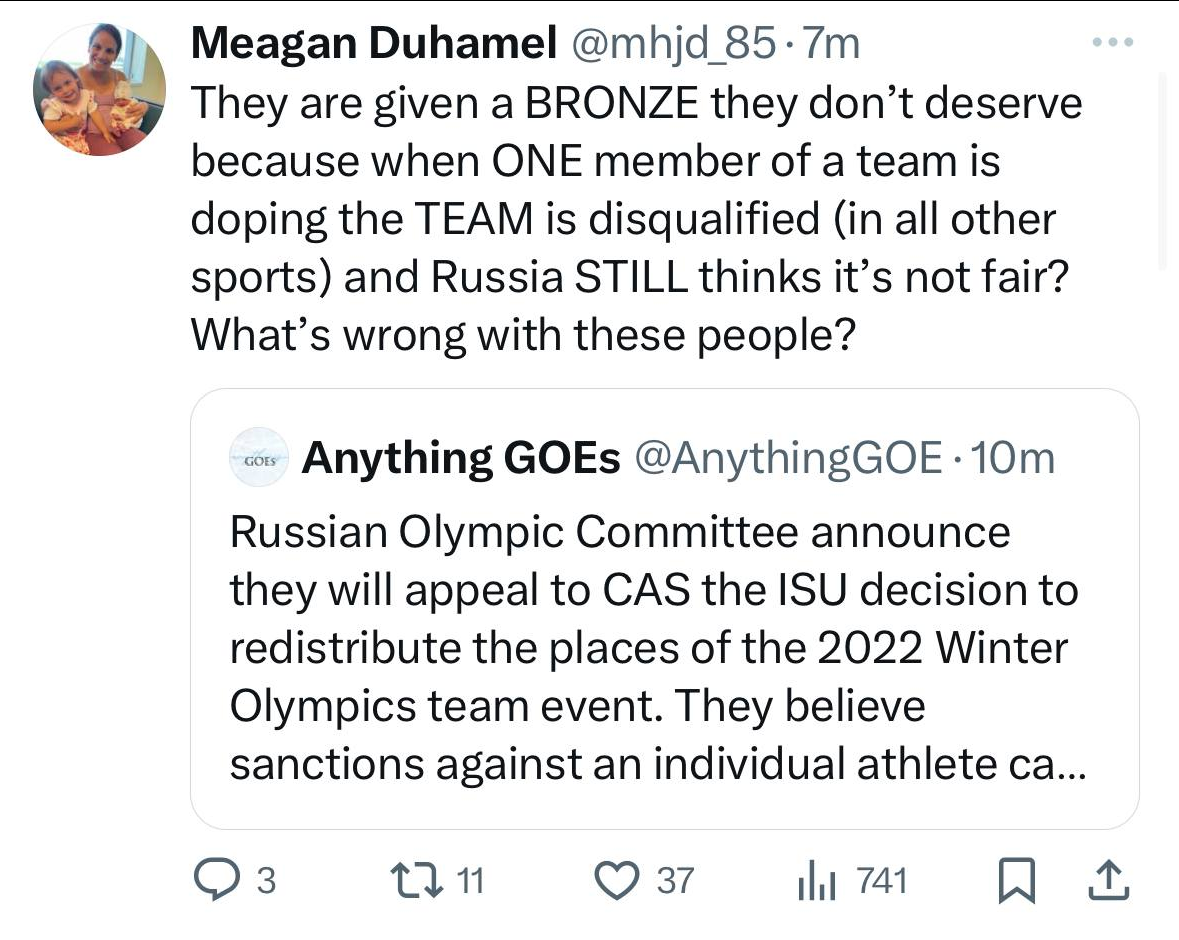1179x940 pixels.
Task: Open the three-dot more options menu
Action: pos(1112,43)
